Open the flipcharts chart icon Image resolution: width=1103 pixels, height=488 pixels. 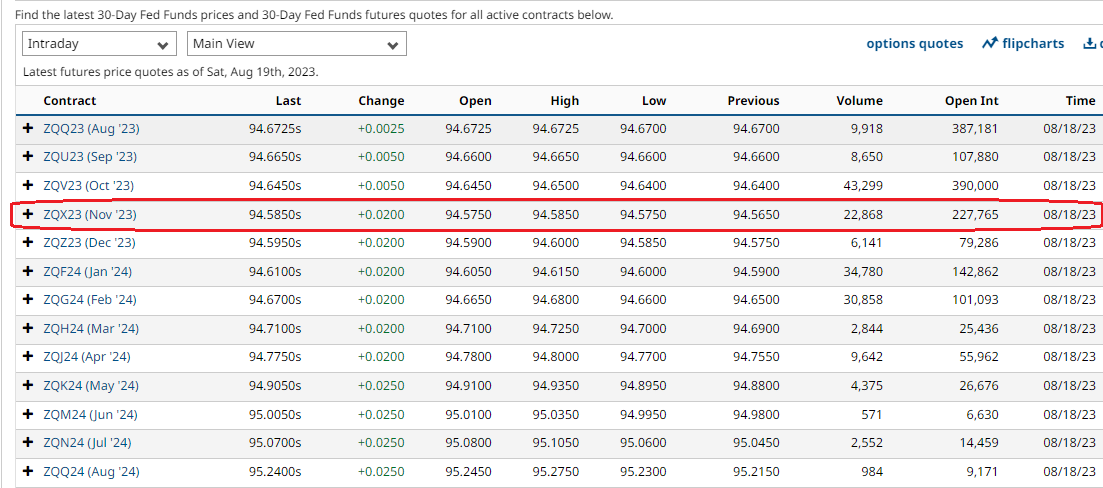point(990,44)
